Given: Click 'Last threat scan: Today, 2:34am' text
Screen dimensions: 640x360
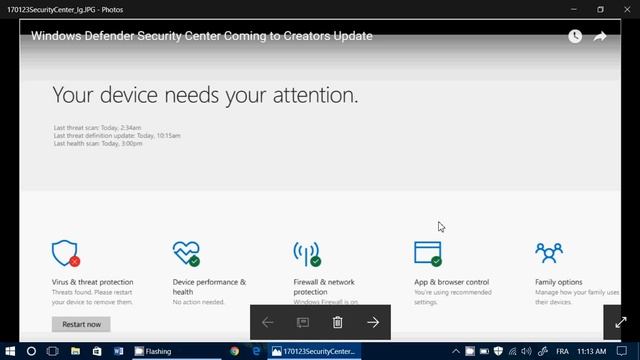Looking at the screenshot, I should (97, 128).
